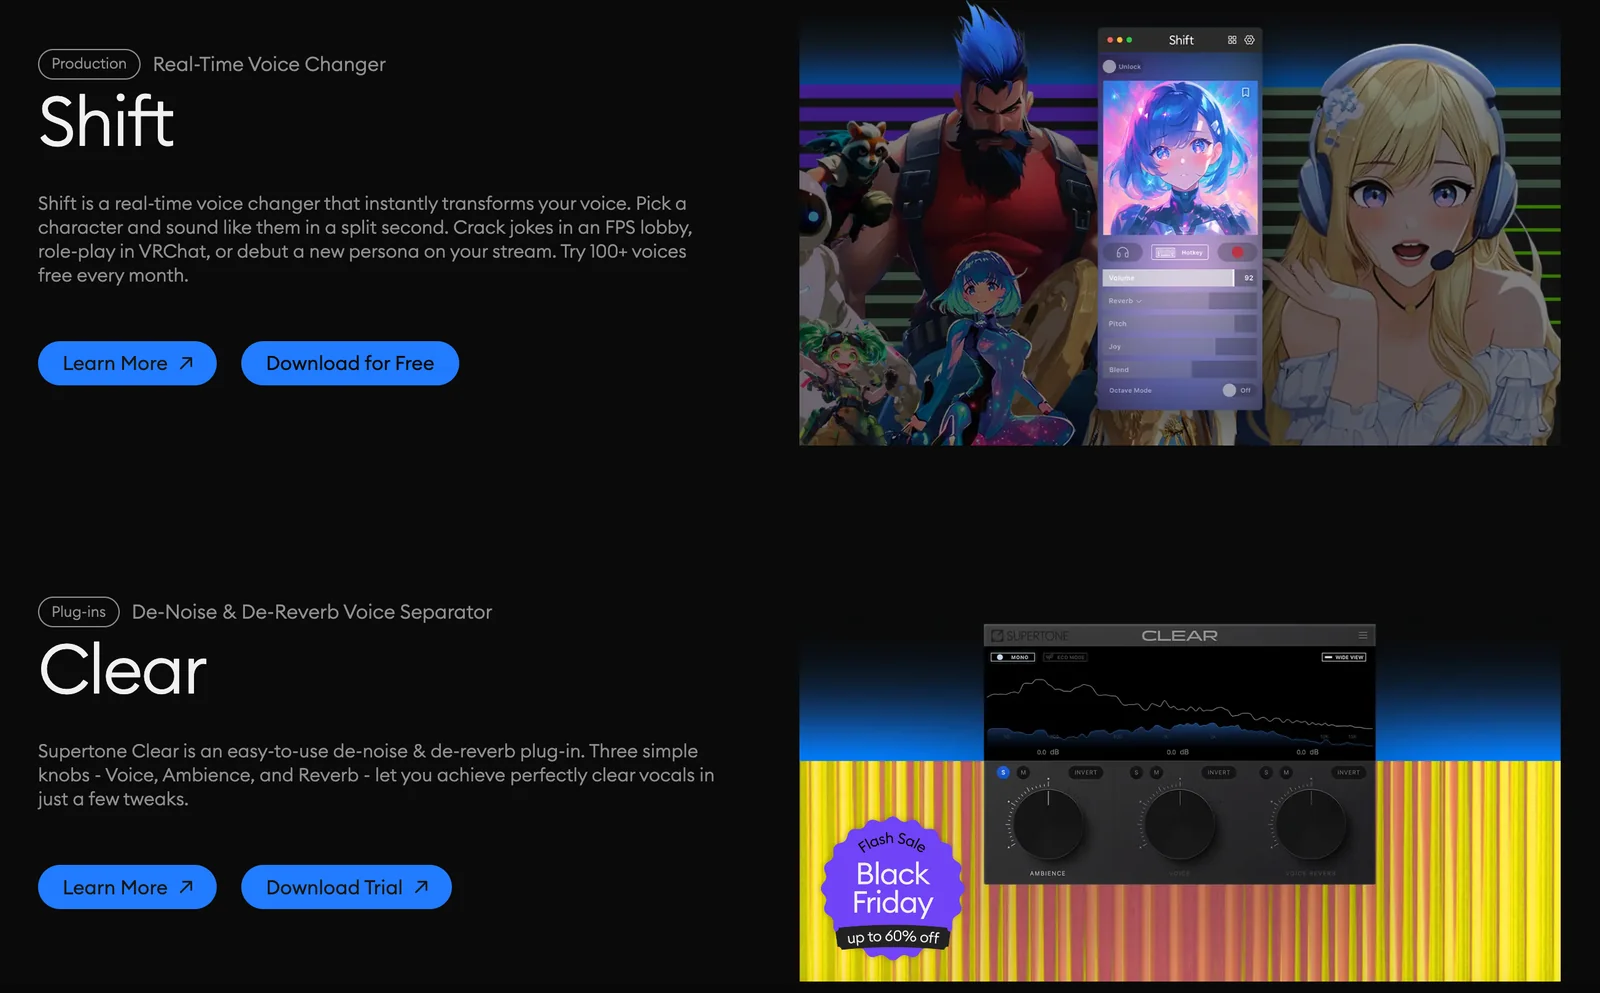Click the grid view icon in Shift's titlebar
The width and height of the screenshot is (1600, 993).
coord(1230,39)
